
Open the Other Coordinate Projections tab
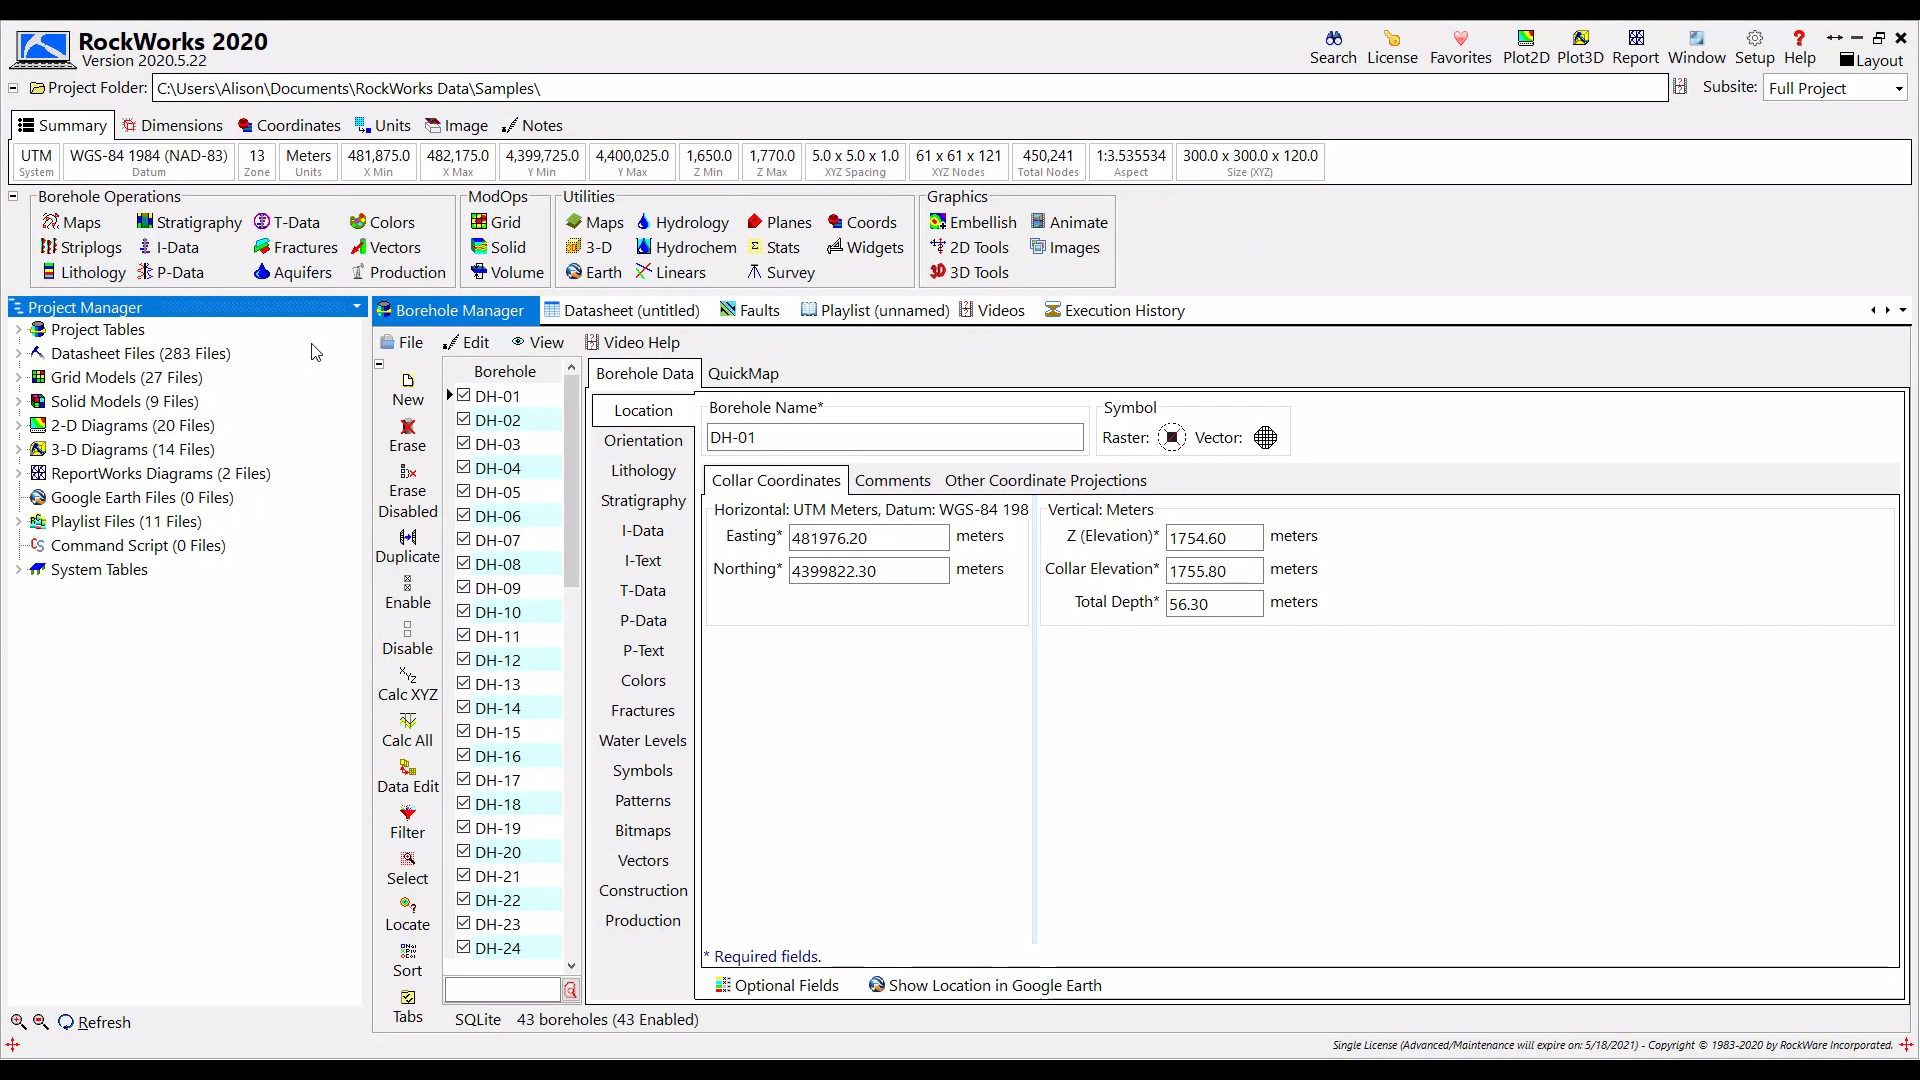pos(1045,480)
